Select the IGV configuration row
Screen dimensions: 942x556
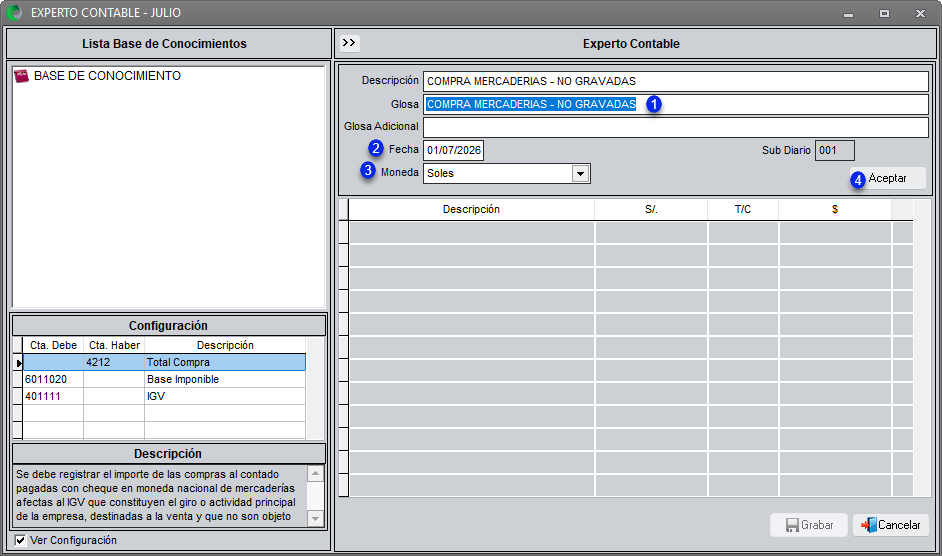coord(164,396)
